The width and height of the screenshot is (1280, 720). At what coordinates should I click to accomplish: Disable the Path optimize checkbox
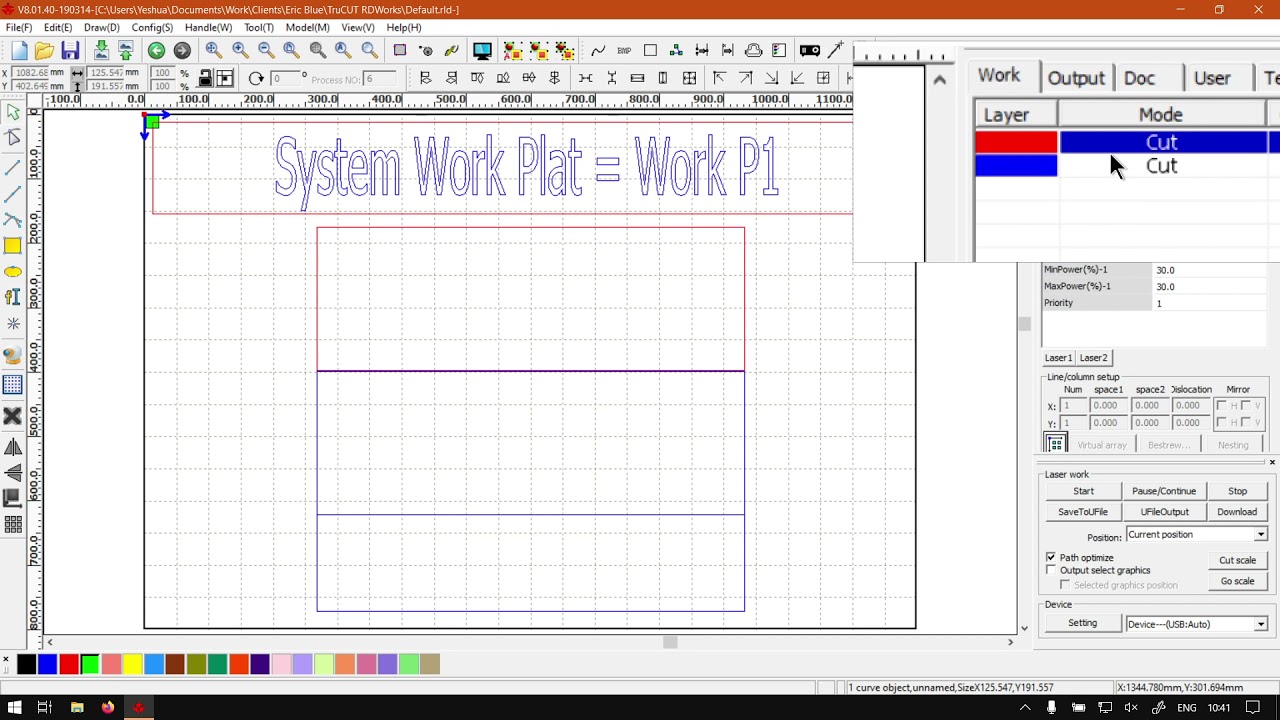point(1051,557)
